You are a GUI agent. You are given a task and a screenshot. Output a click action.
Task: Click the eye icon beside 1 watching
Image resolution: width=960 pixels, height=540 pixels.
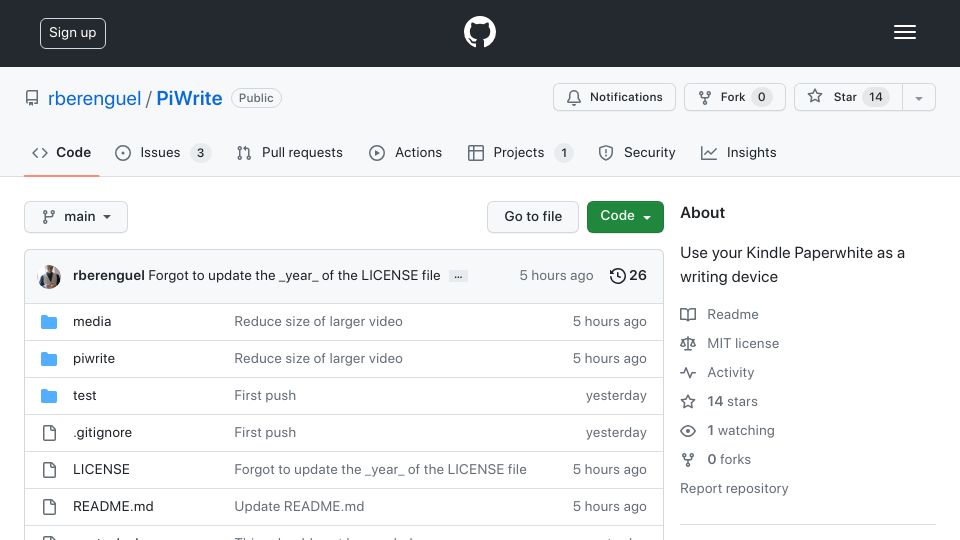point(688,431)
